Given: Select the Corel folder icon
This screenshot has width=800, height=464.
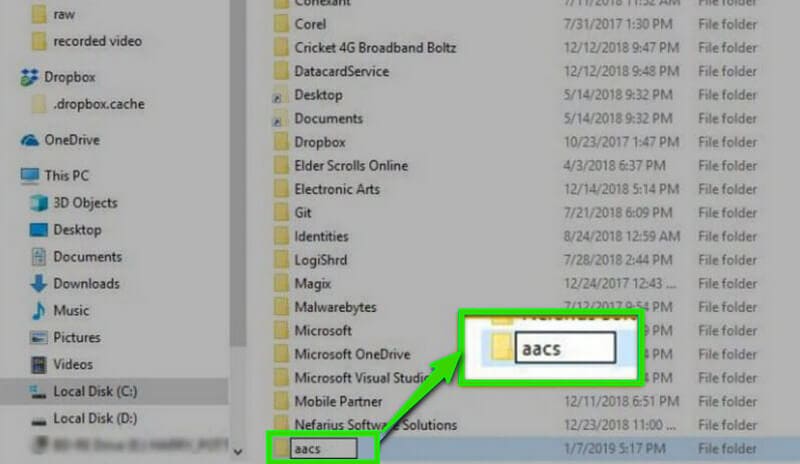Looking at the screenshot, I should (x=281, y=24).
